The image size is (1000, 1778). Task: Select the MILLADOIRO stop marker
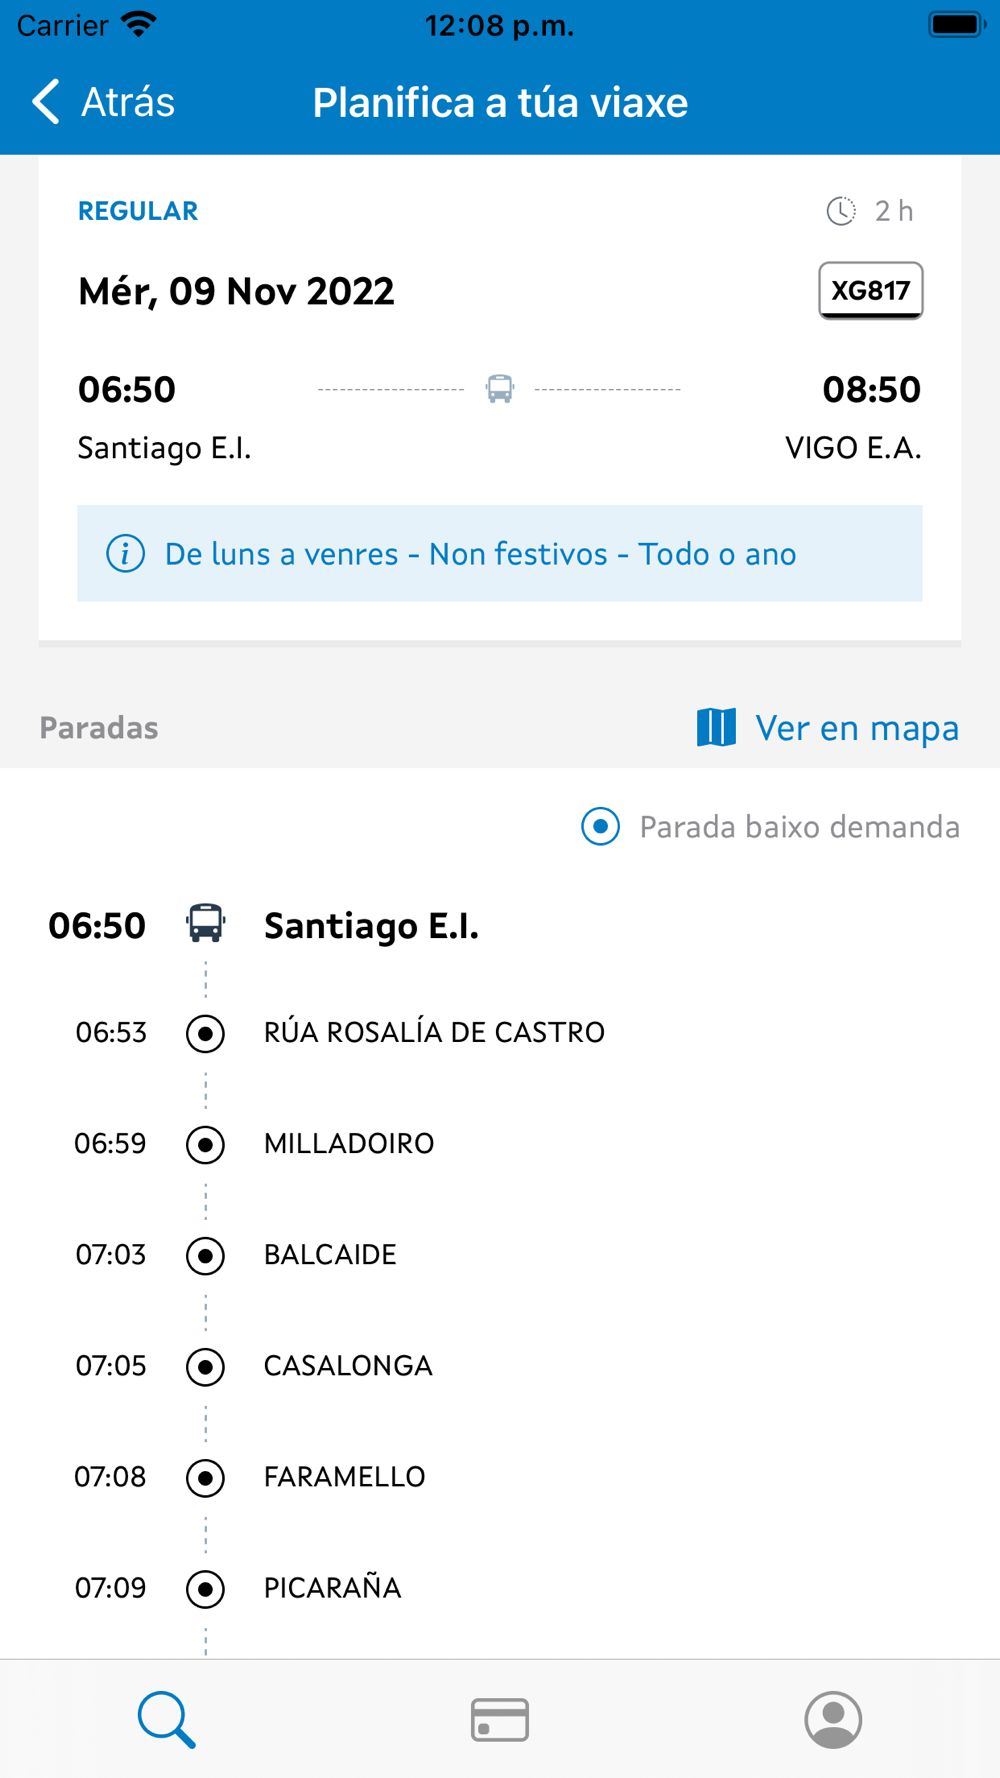[x=206, y=1144]
